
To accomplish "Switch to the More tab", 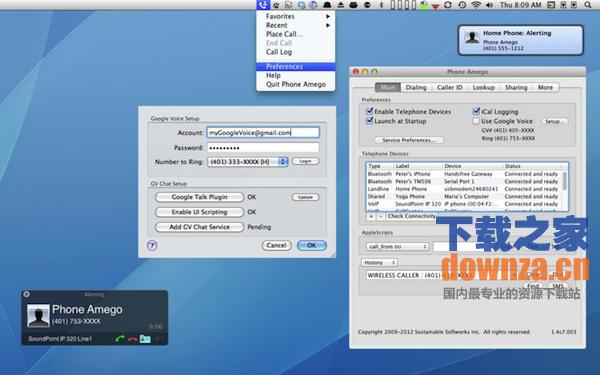I will click(x=545, y=87).
